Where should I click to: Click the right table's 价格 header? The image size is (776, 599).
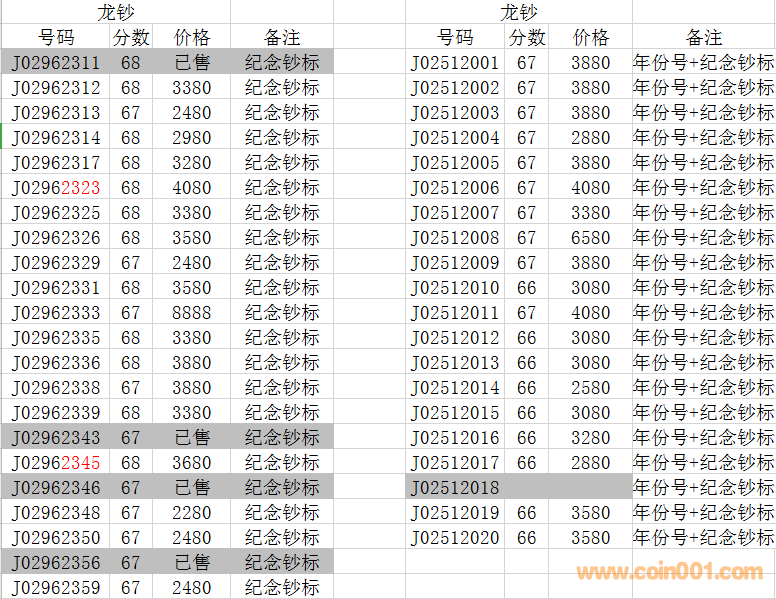pos(590,37)
